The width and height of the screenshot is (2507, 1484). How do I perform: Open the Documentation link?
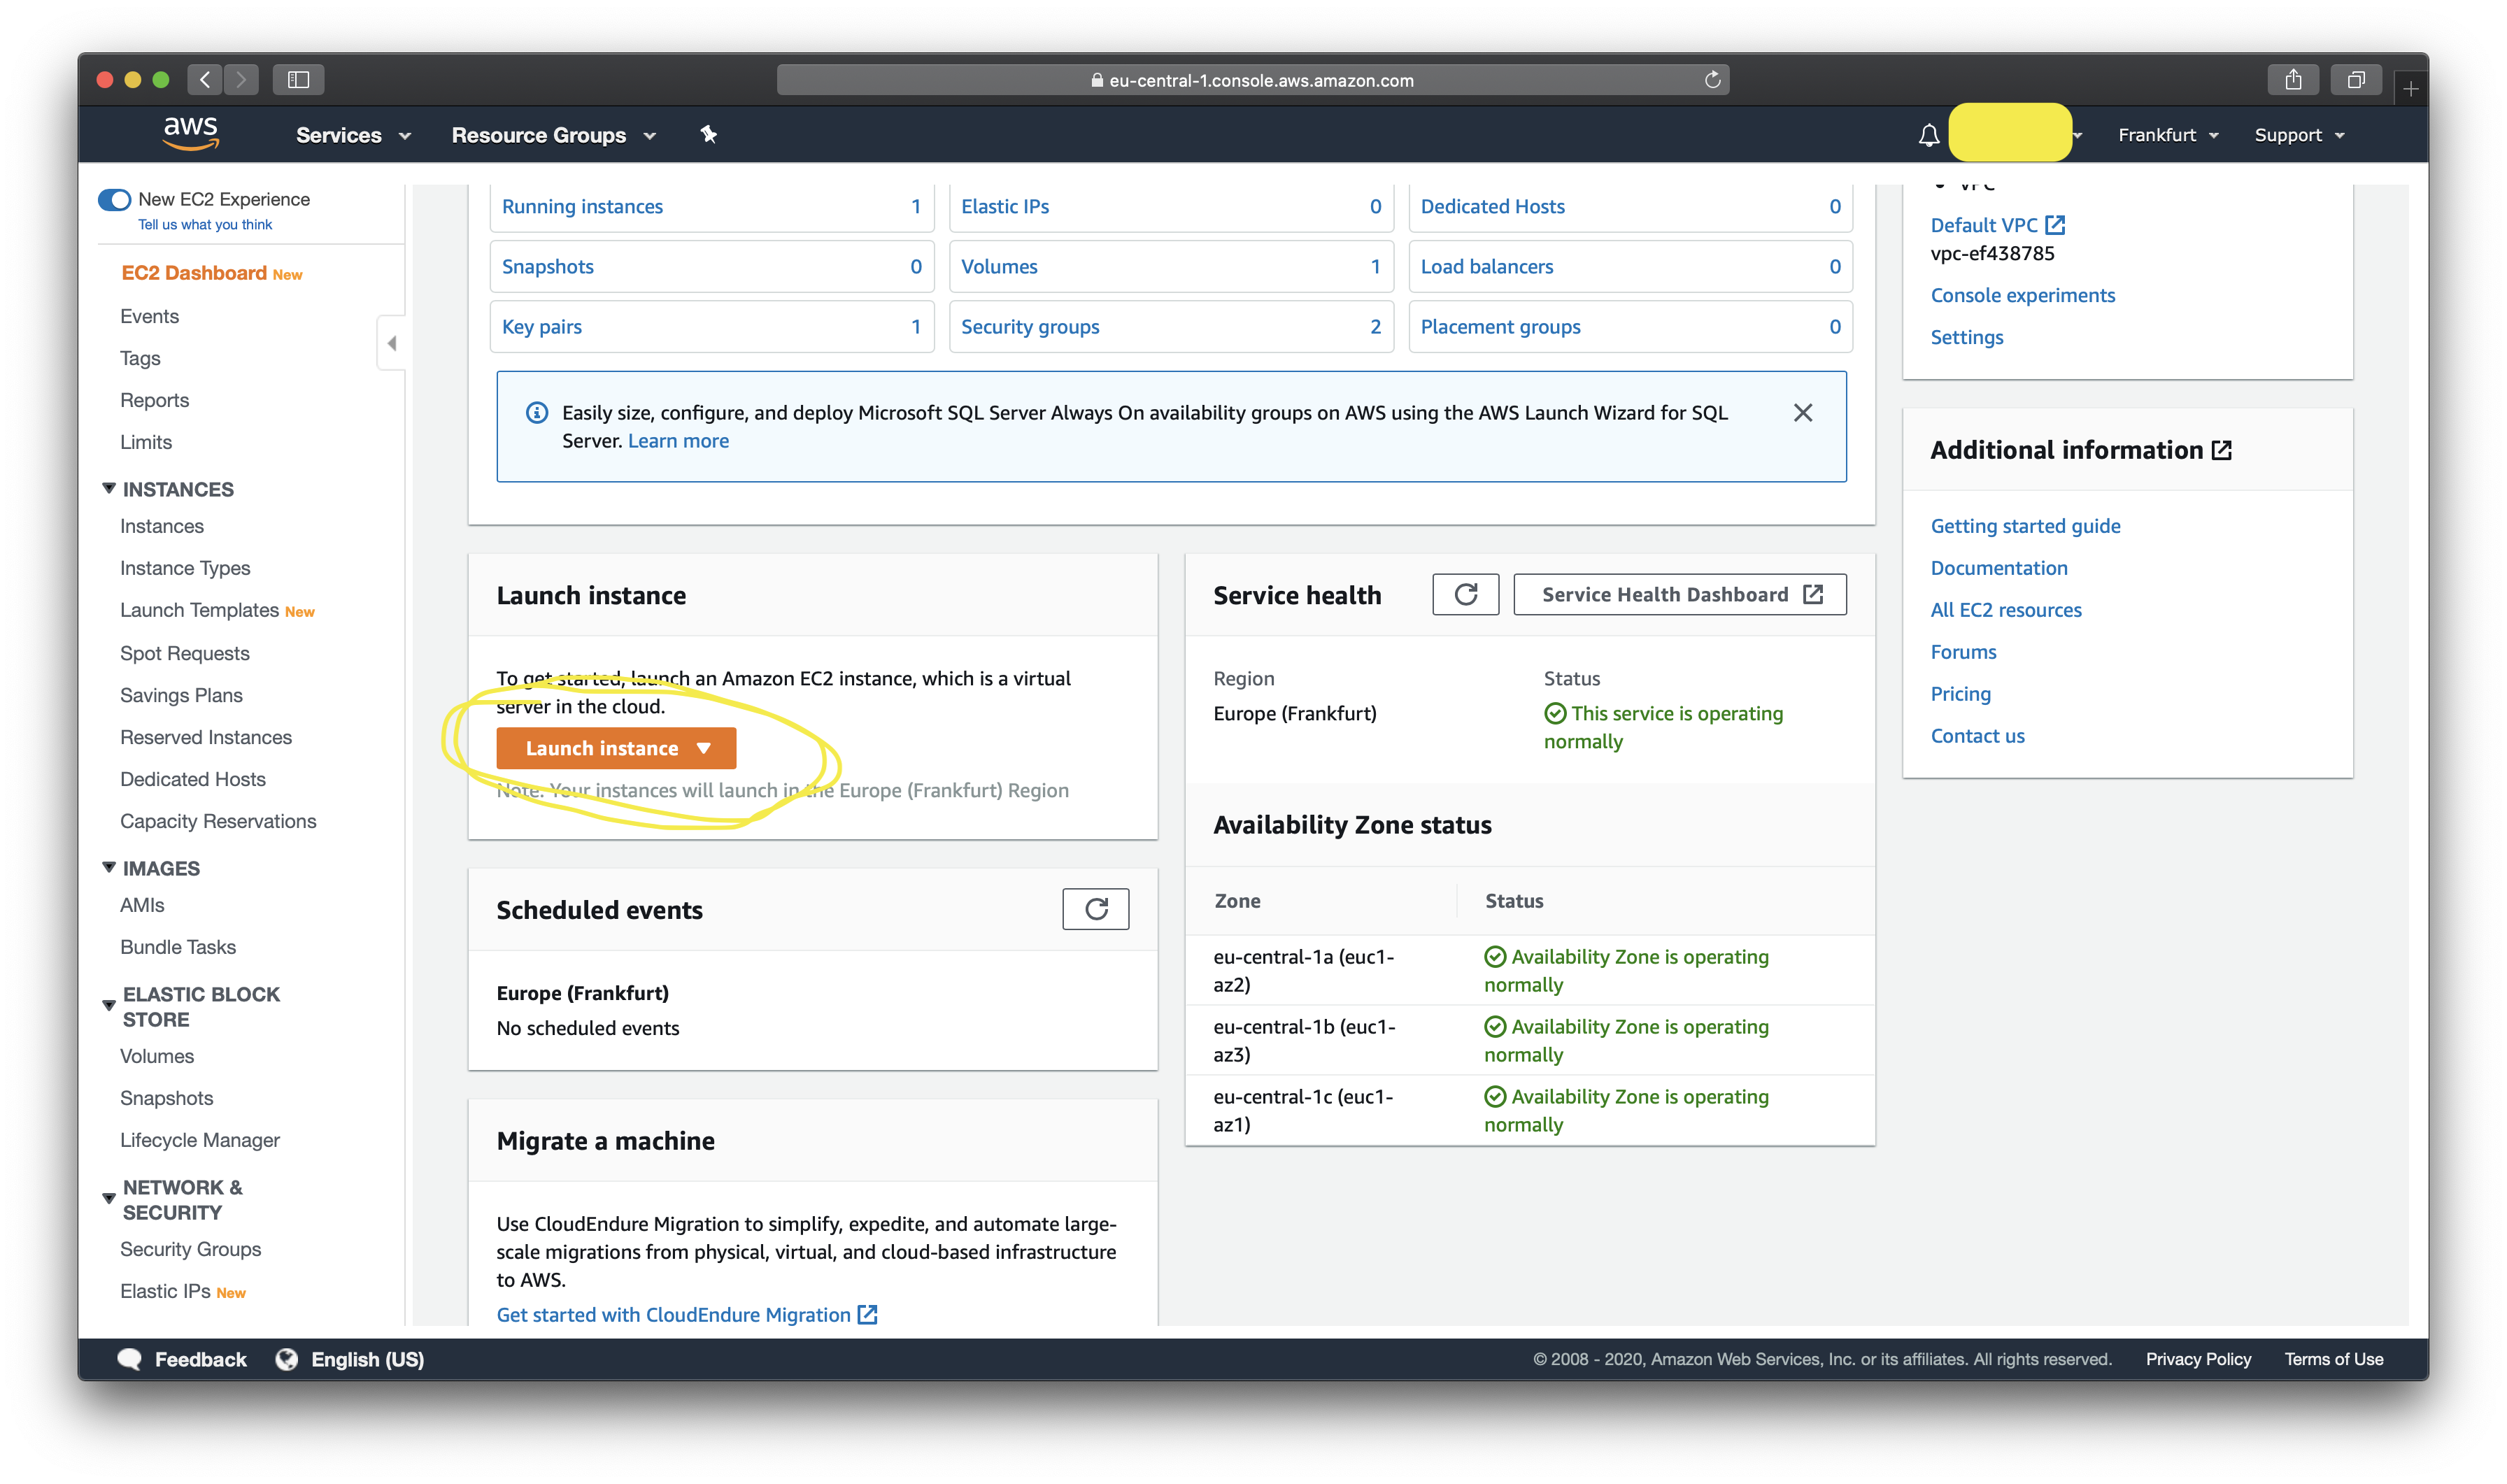pos(1998,568)
